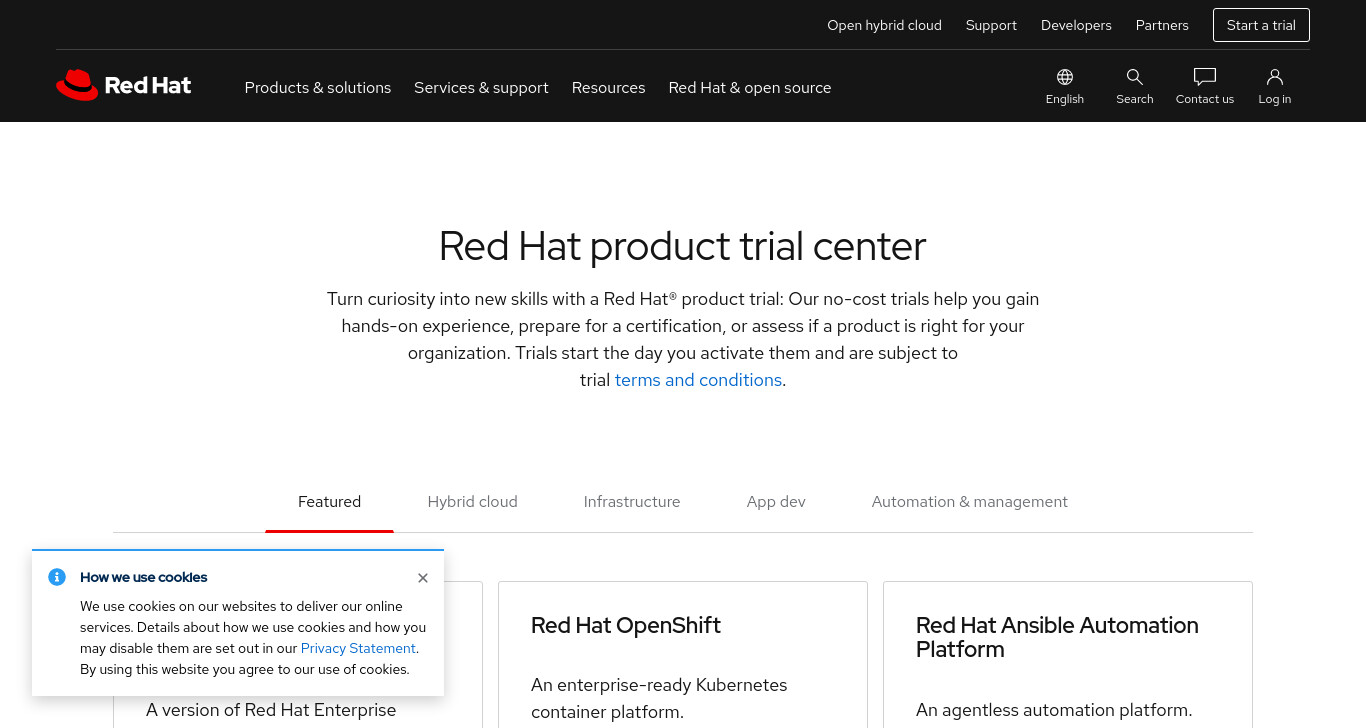Switch to the App dev tab
Viewport: 1366px width, 728px height.
776,502
